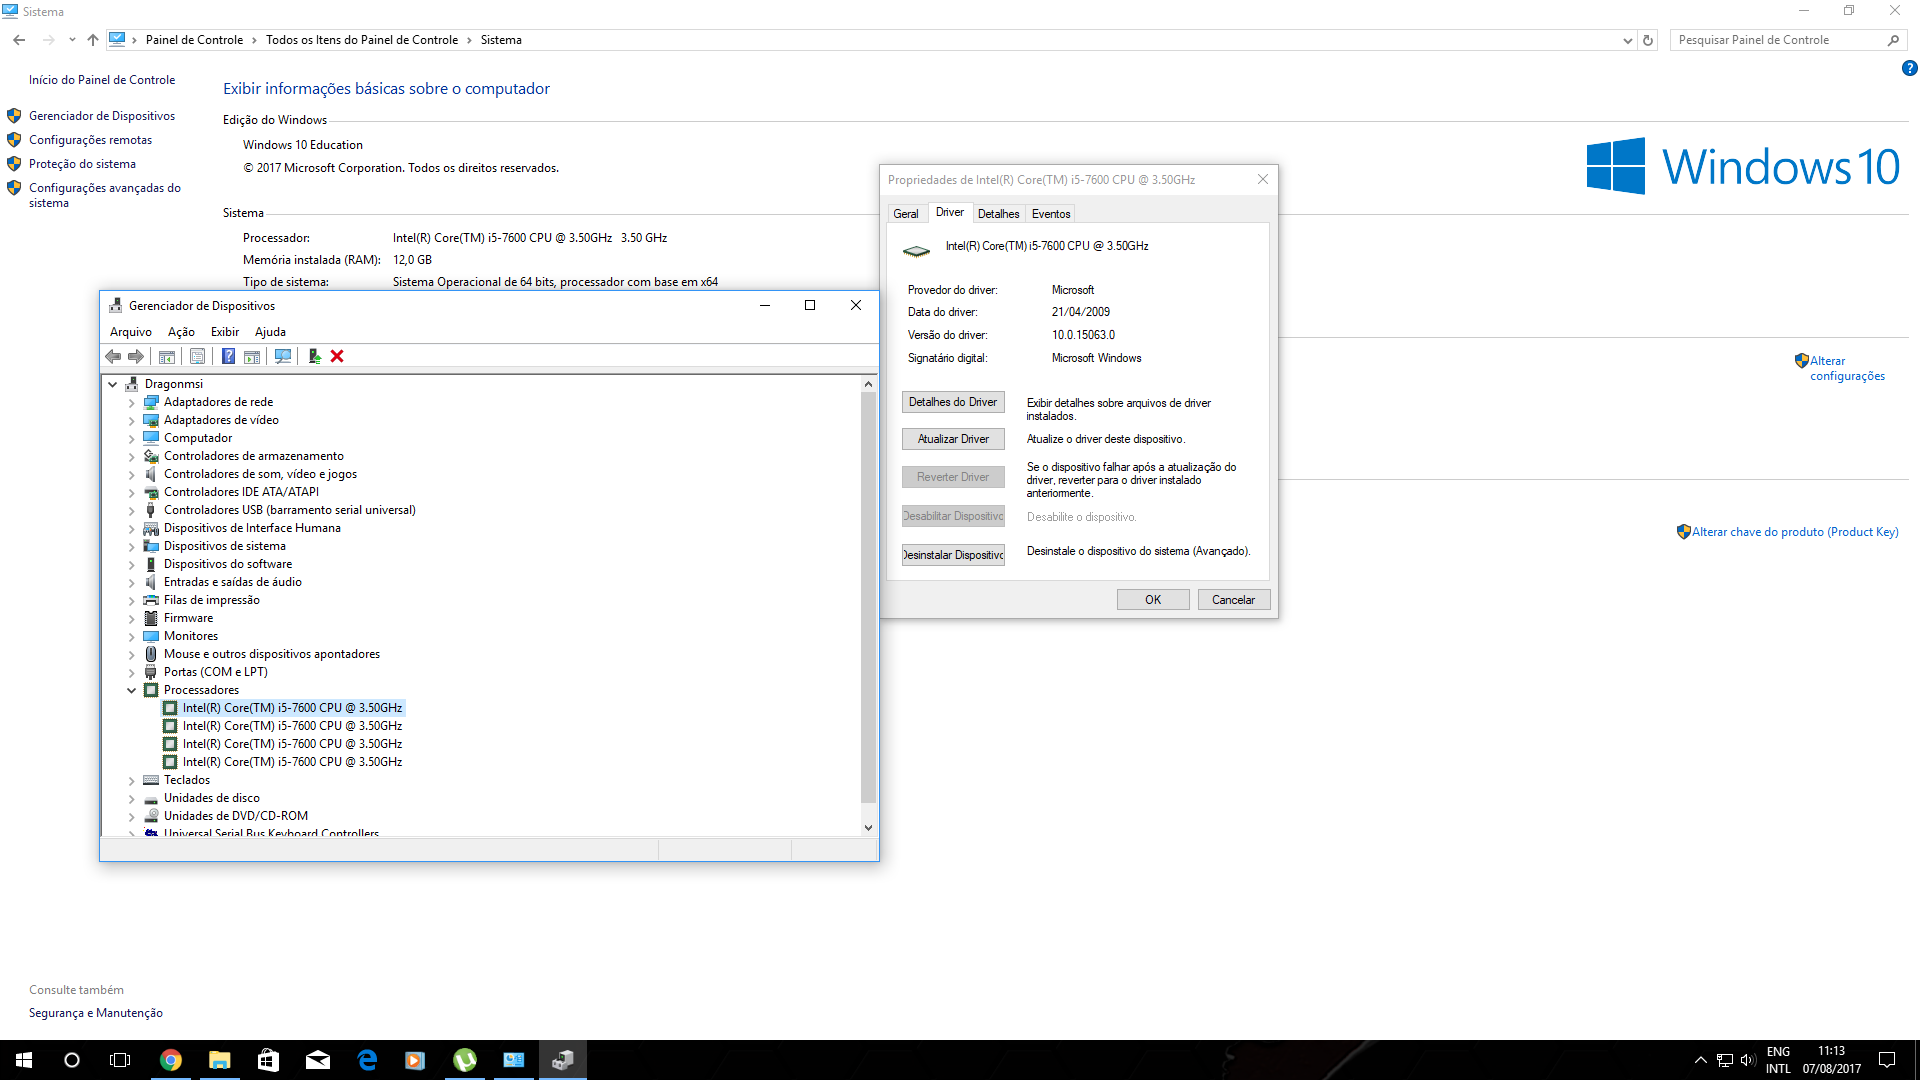Open Mail app from the taskbar
The image size is (1920, 1080).
318,1060
